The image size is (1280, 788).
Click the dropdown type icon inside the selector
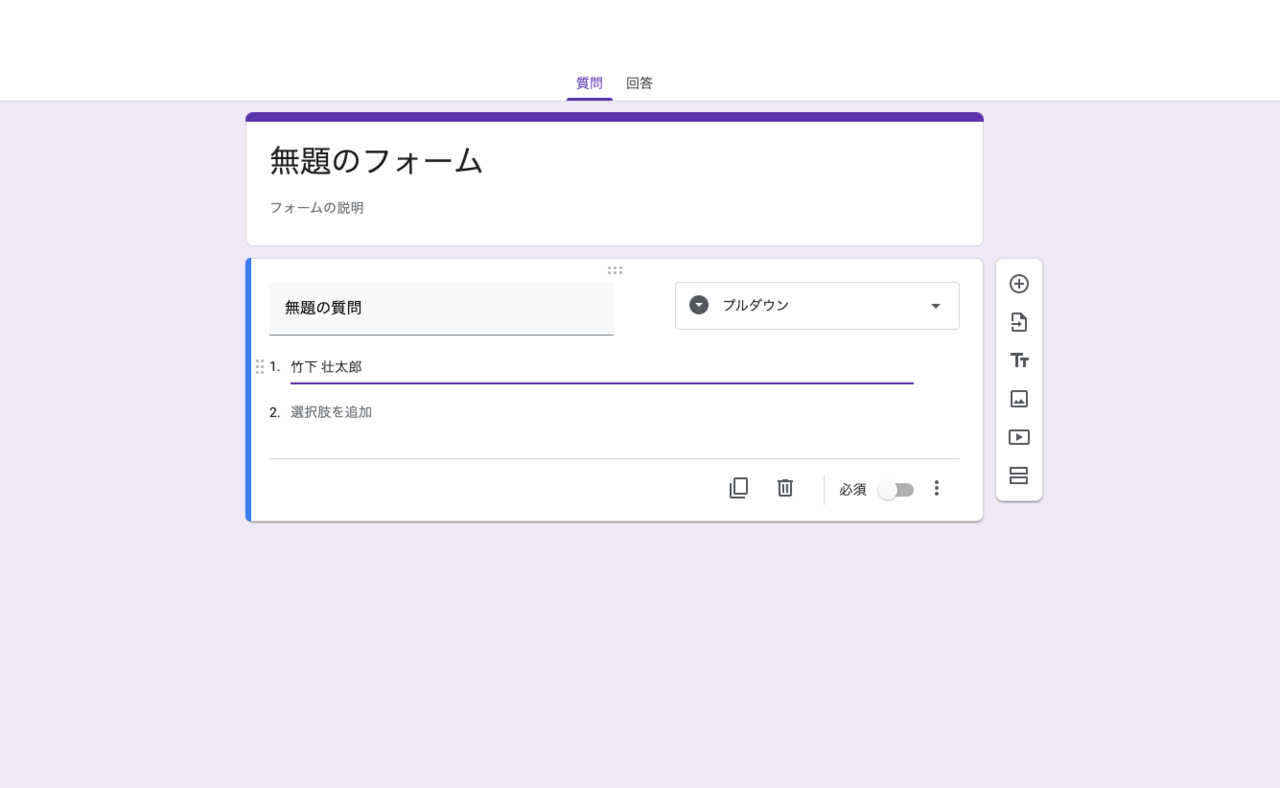click(697, 304)
